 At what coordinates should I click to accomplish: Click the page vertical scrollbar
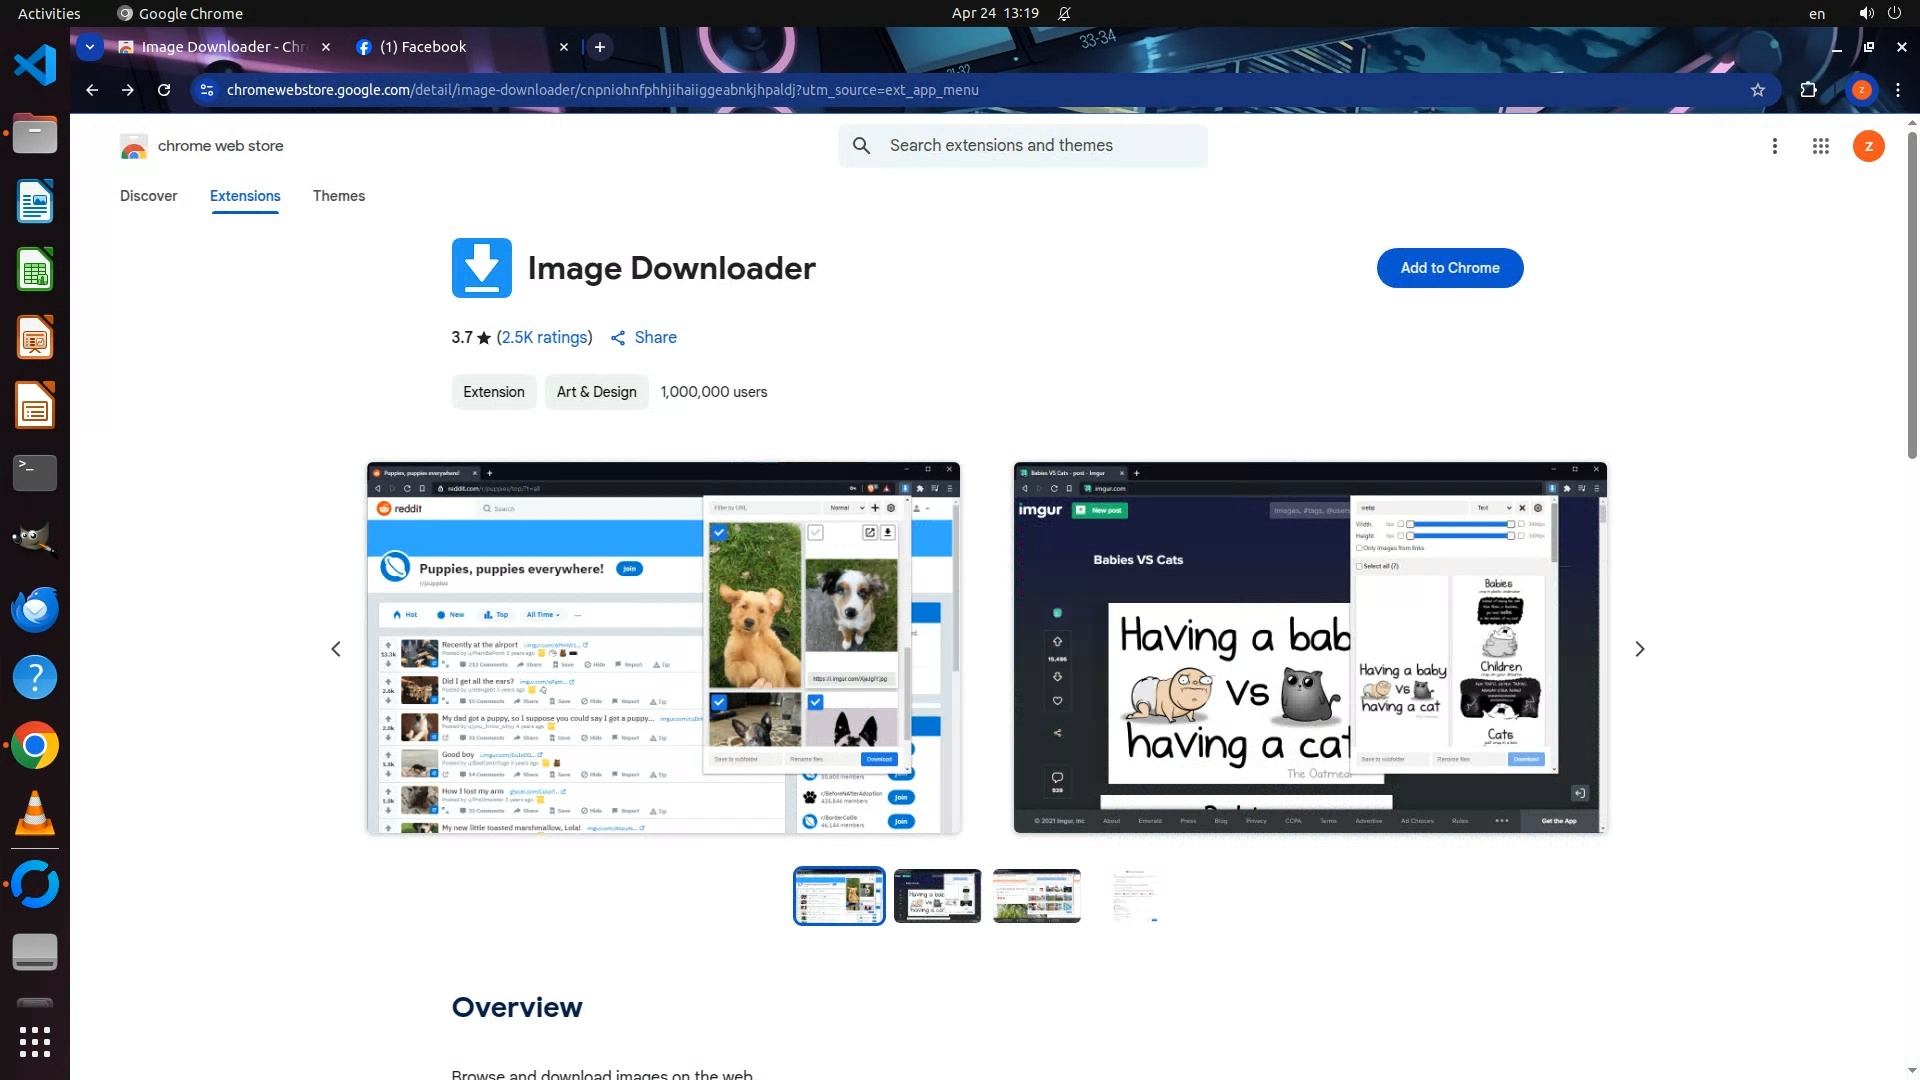(1911, 300)
